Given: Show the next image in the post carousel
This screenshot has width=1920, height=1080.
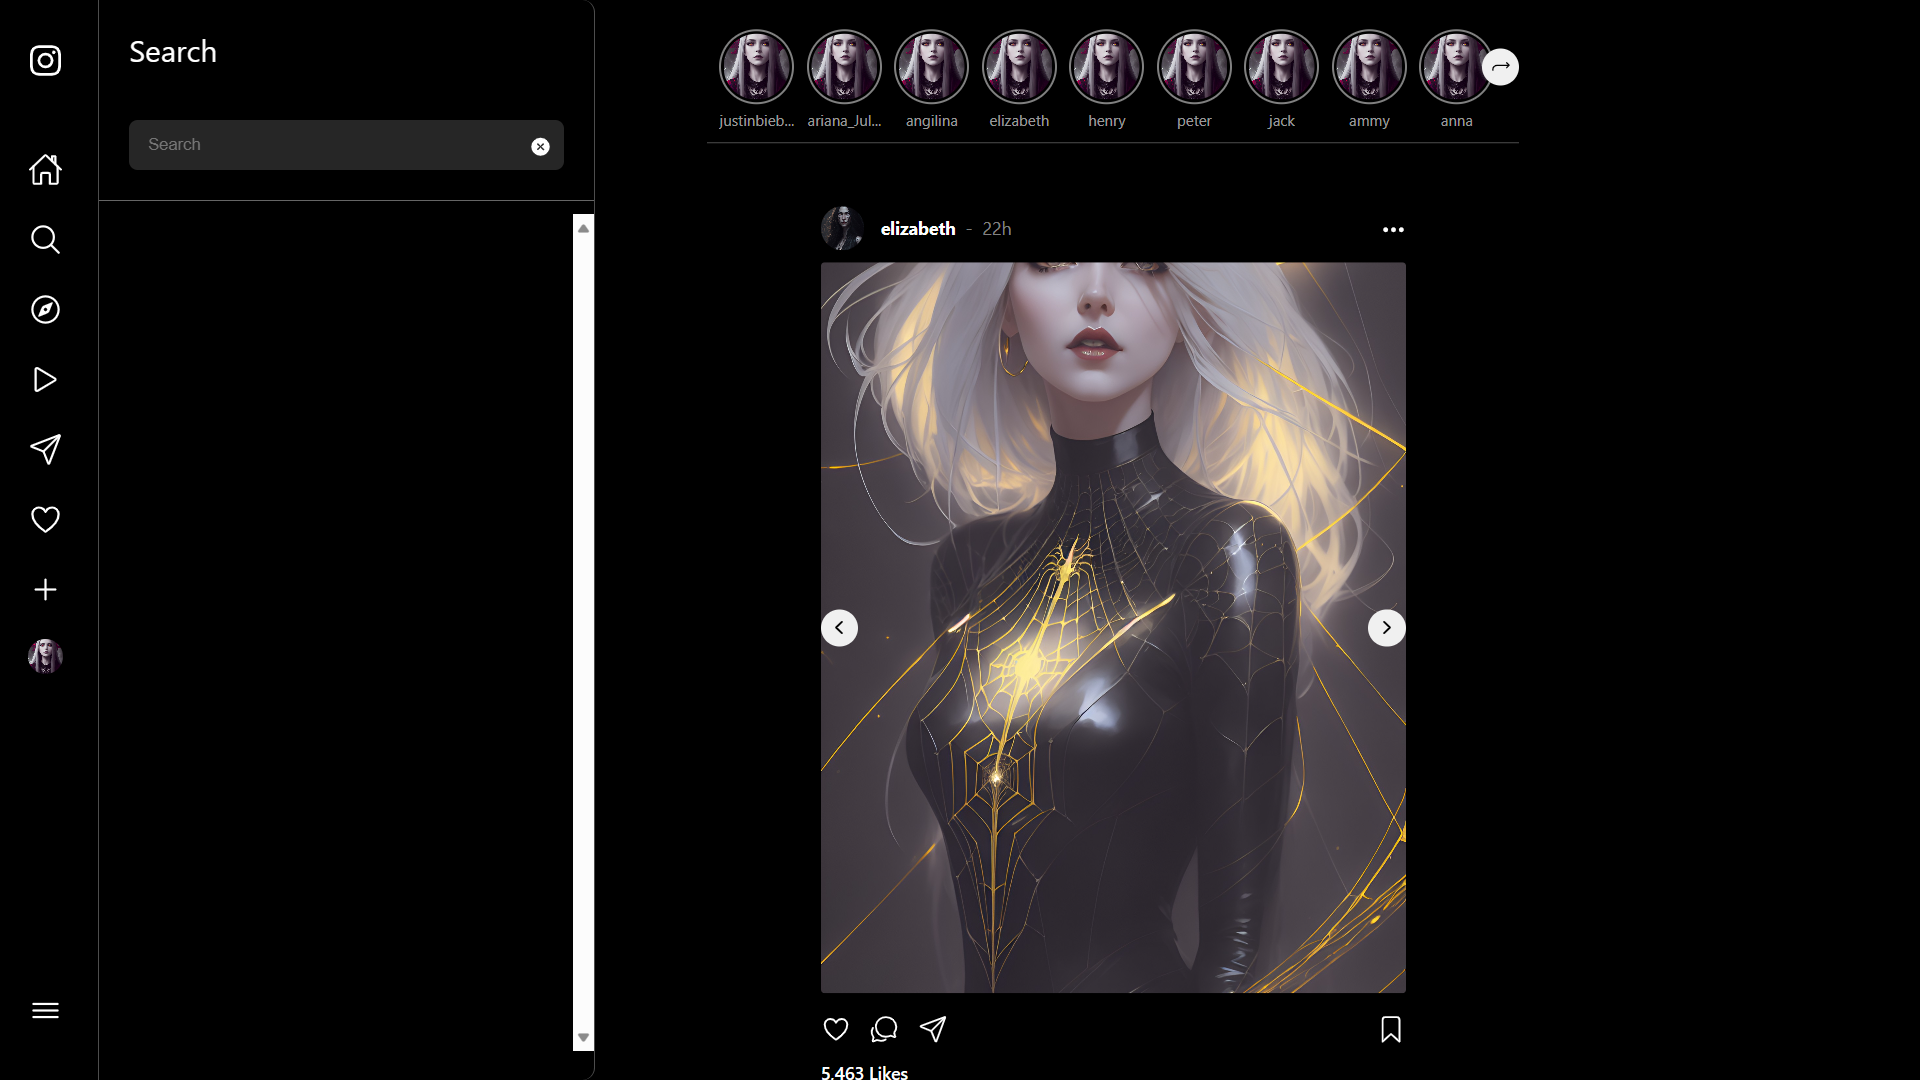Looking at the screenshot, I should point(1386,628).
